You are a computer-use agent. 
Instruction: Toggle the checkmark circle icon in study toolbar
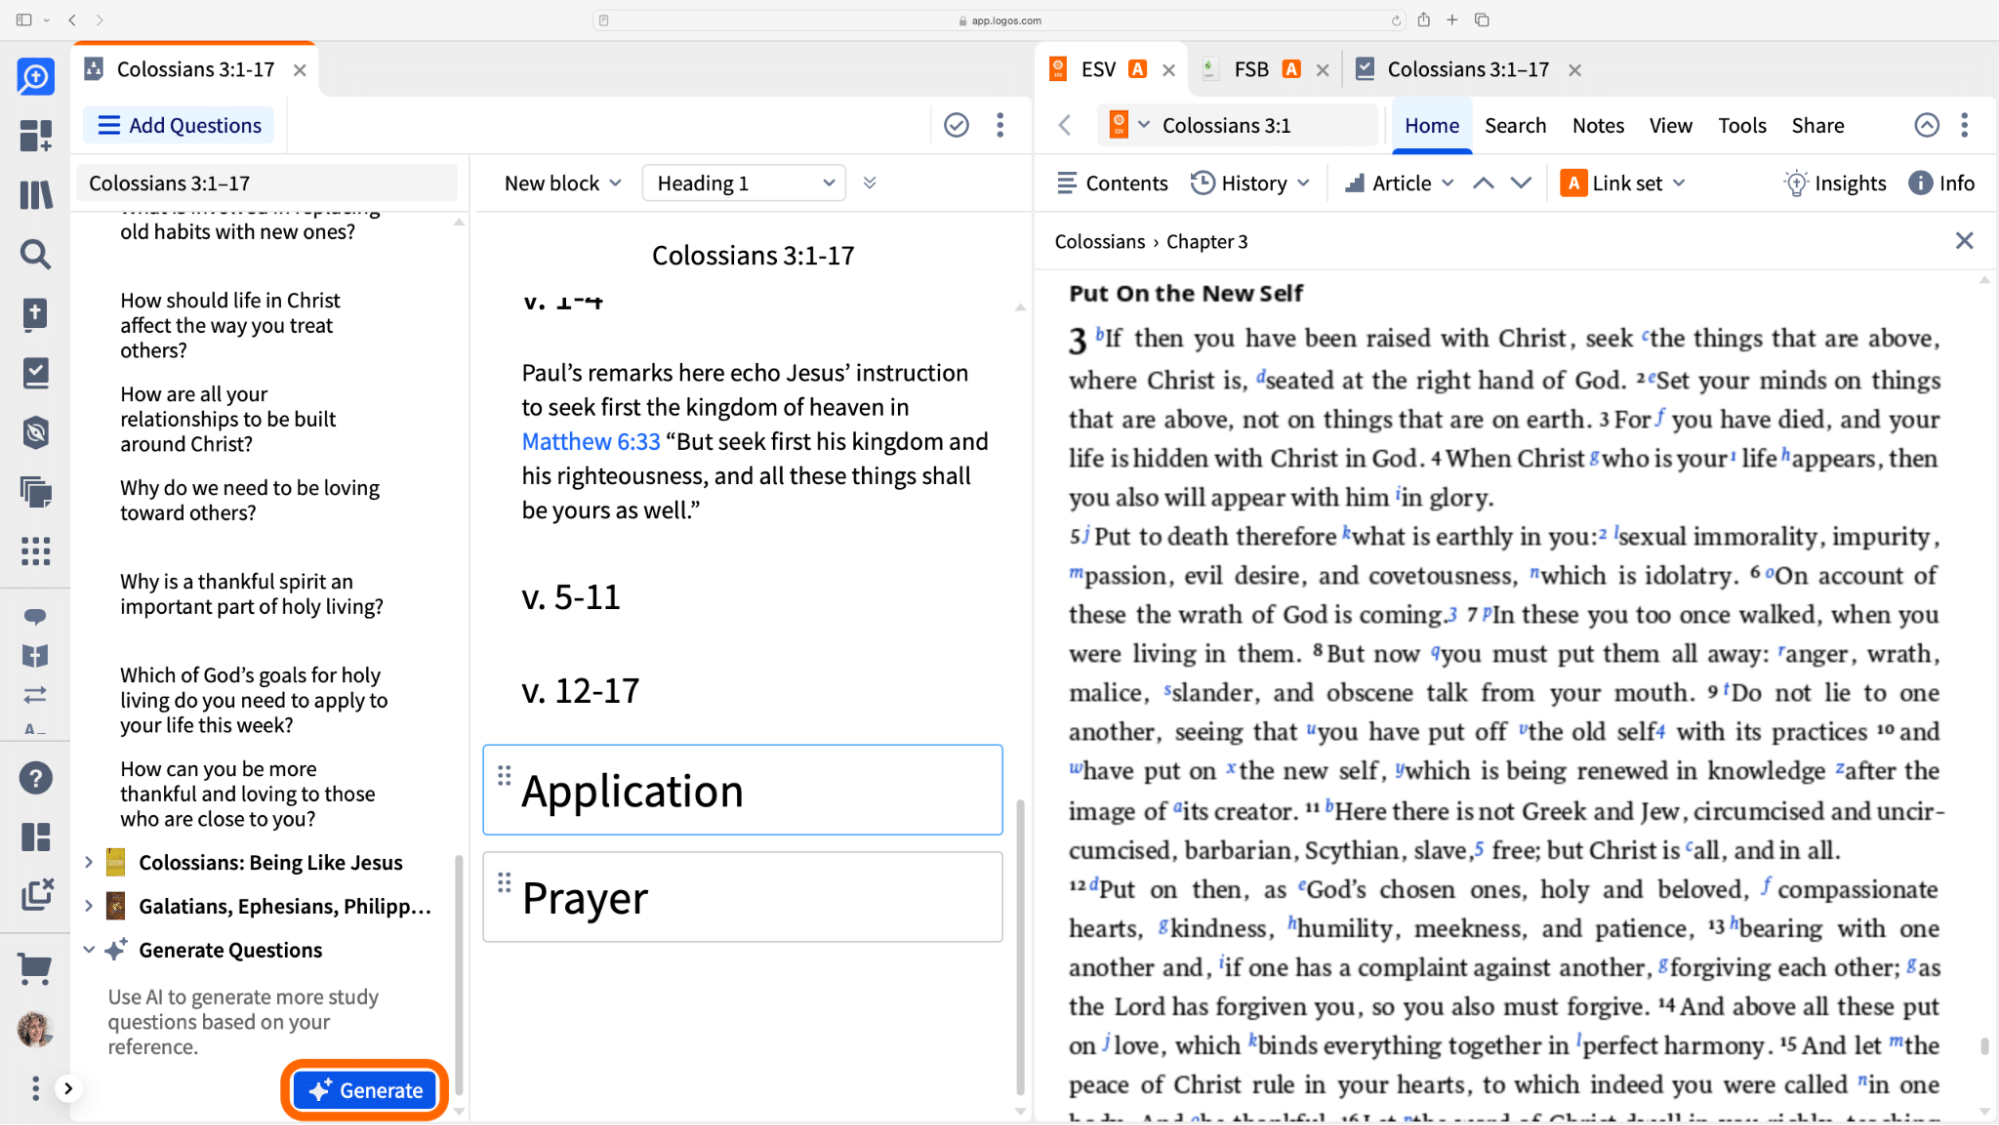tap(957, 125)
